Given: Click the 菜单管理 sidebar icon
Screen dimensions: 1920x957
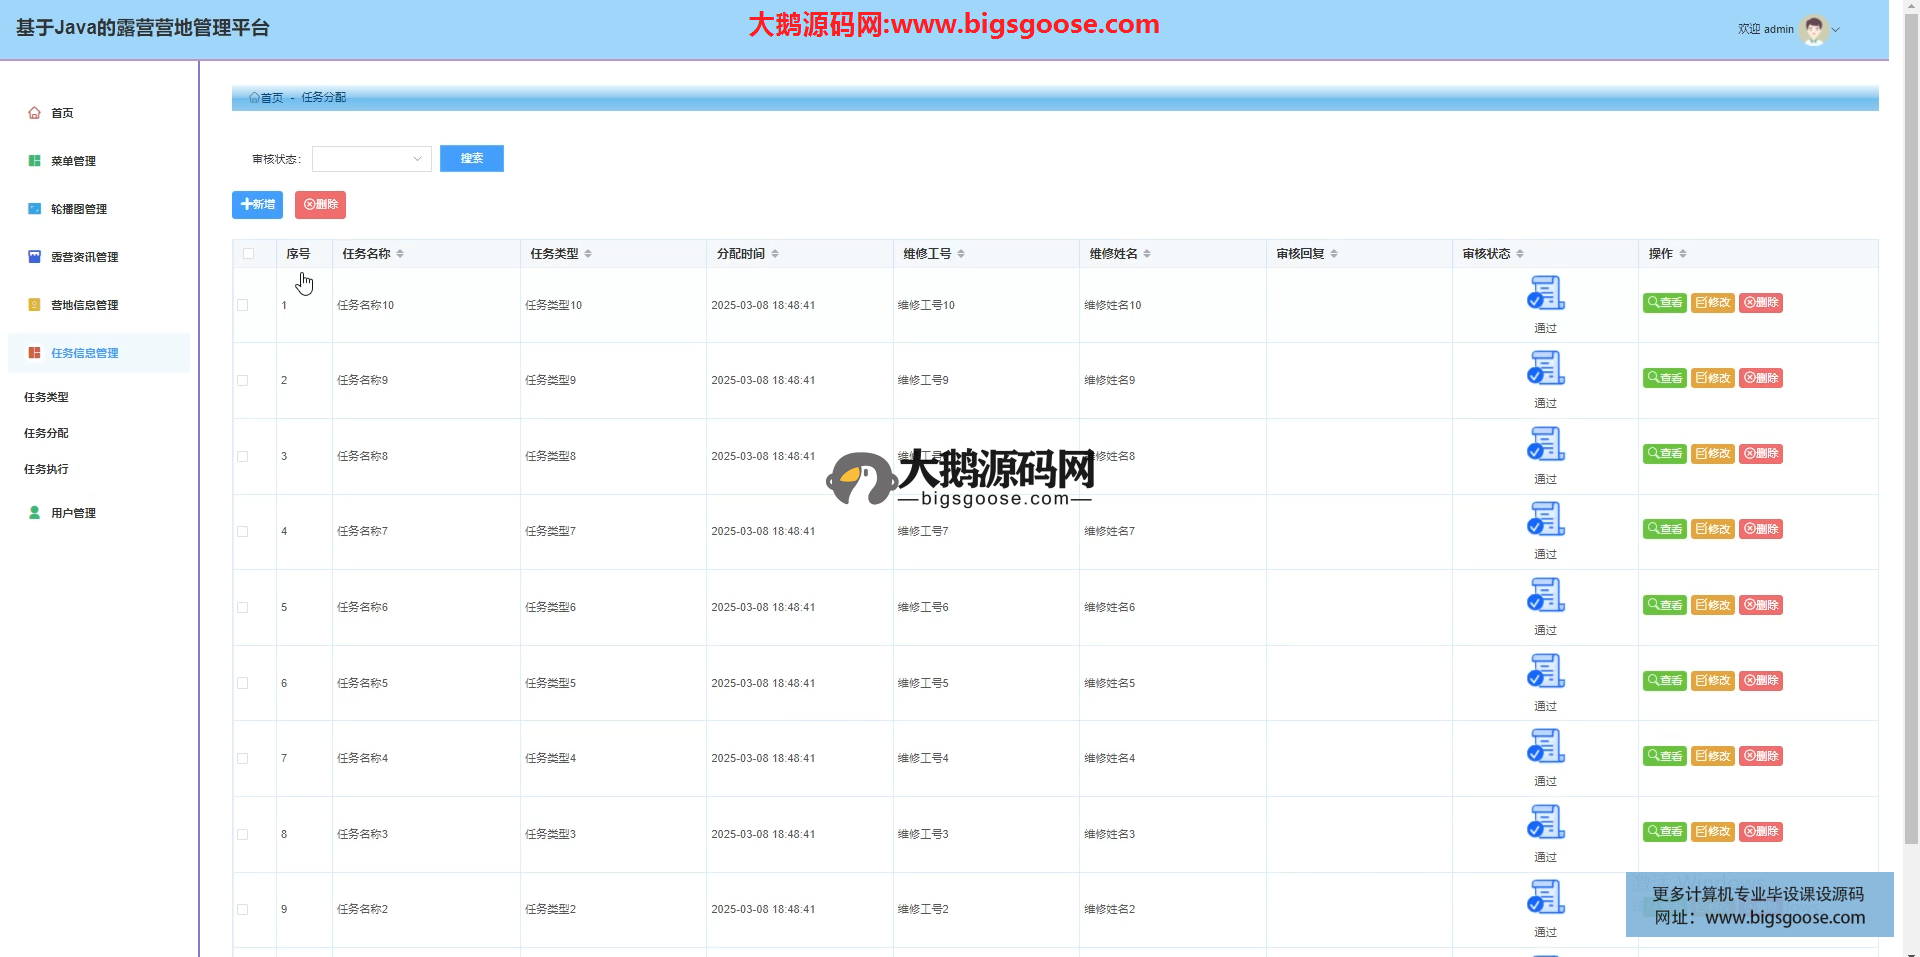Looking at the screenshot, I should pyautogui.click(x=34, y=161).
